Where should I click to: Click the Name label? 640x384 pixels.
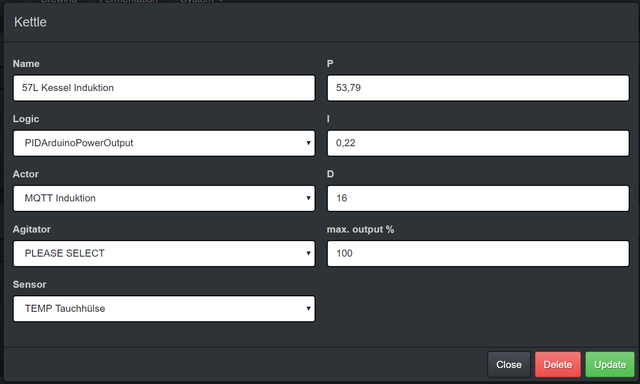(26, 64)
